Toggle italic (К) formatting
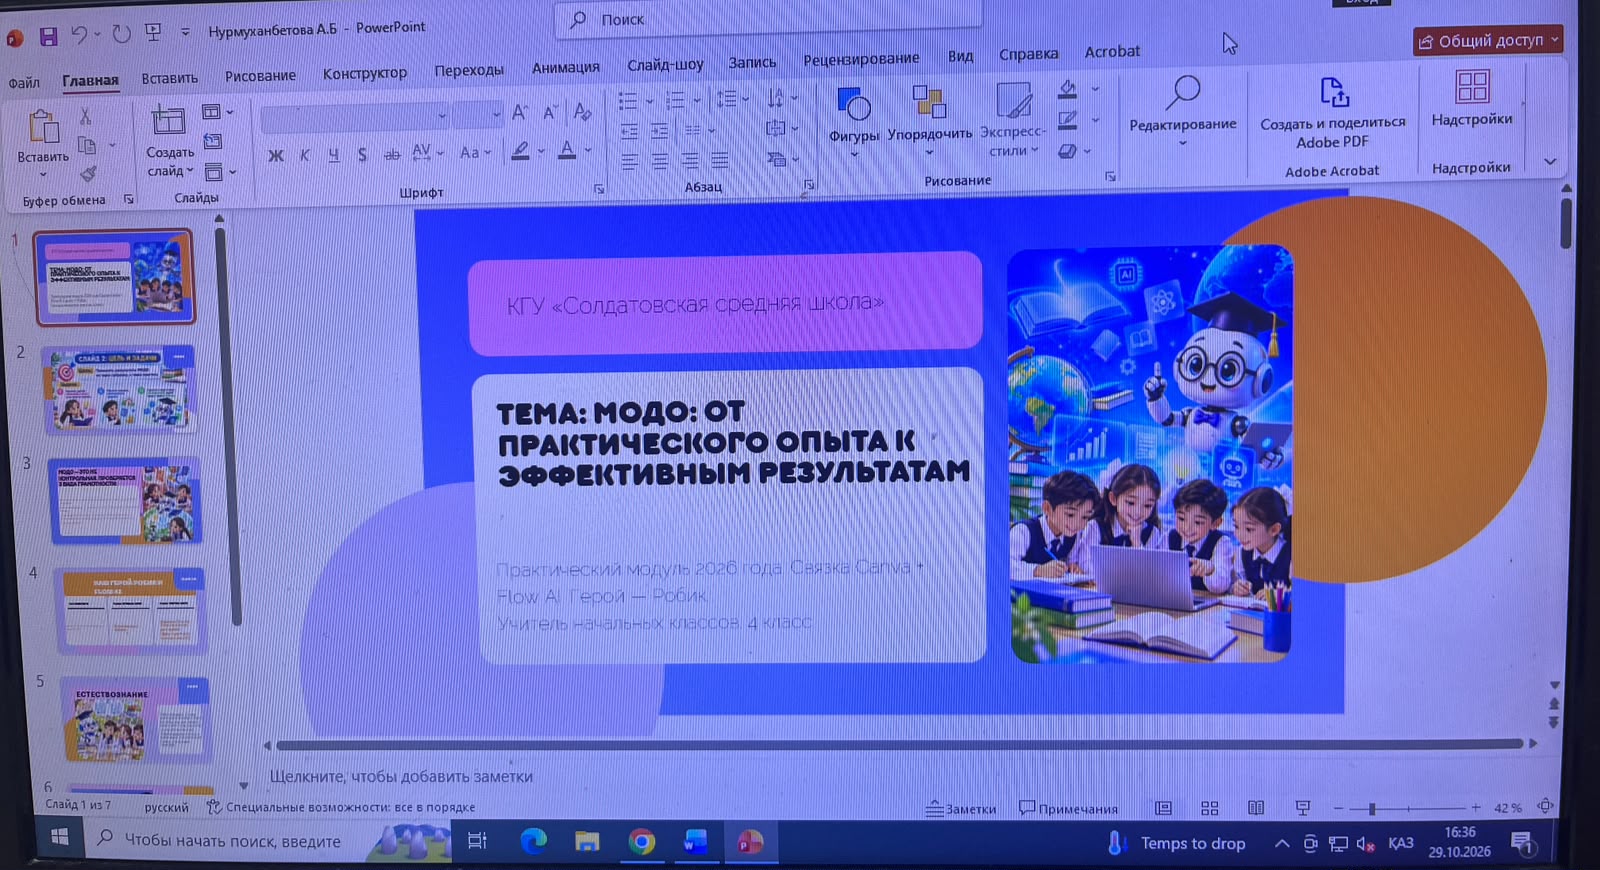This screenshot has width=1600, height=870. pyautogui.click(x=304, y=155)
